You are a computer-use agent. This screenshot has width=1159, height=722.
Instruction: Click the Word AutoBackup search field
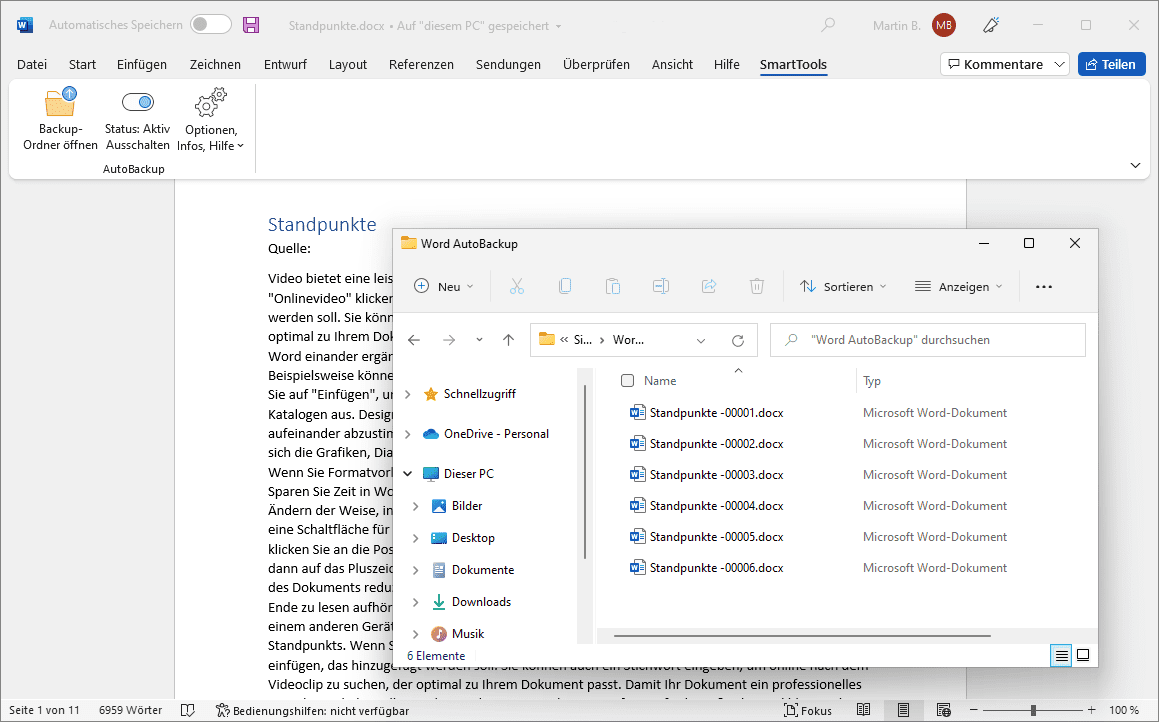point(930,340)
